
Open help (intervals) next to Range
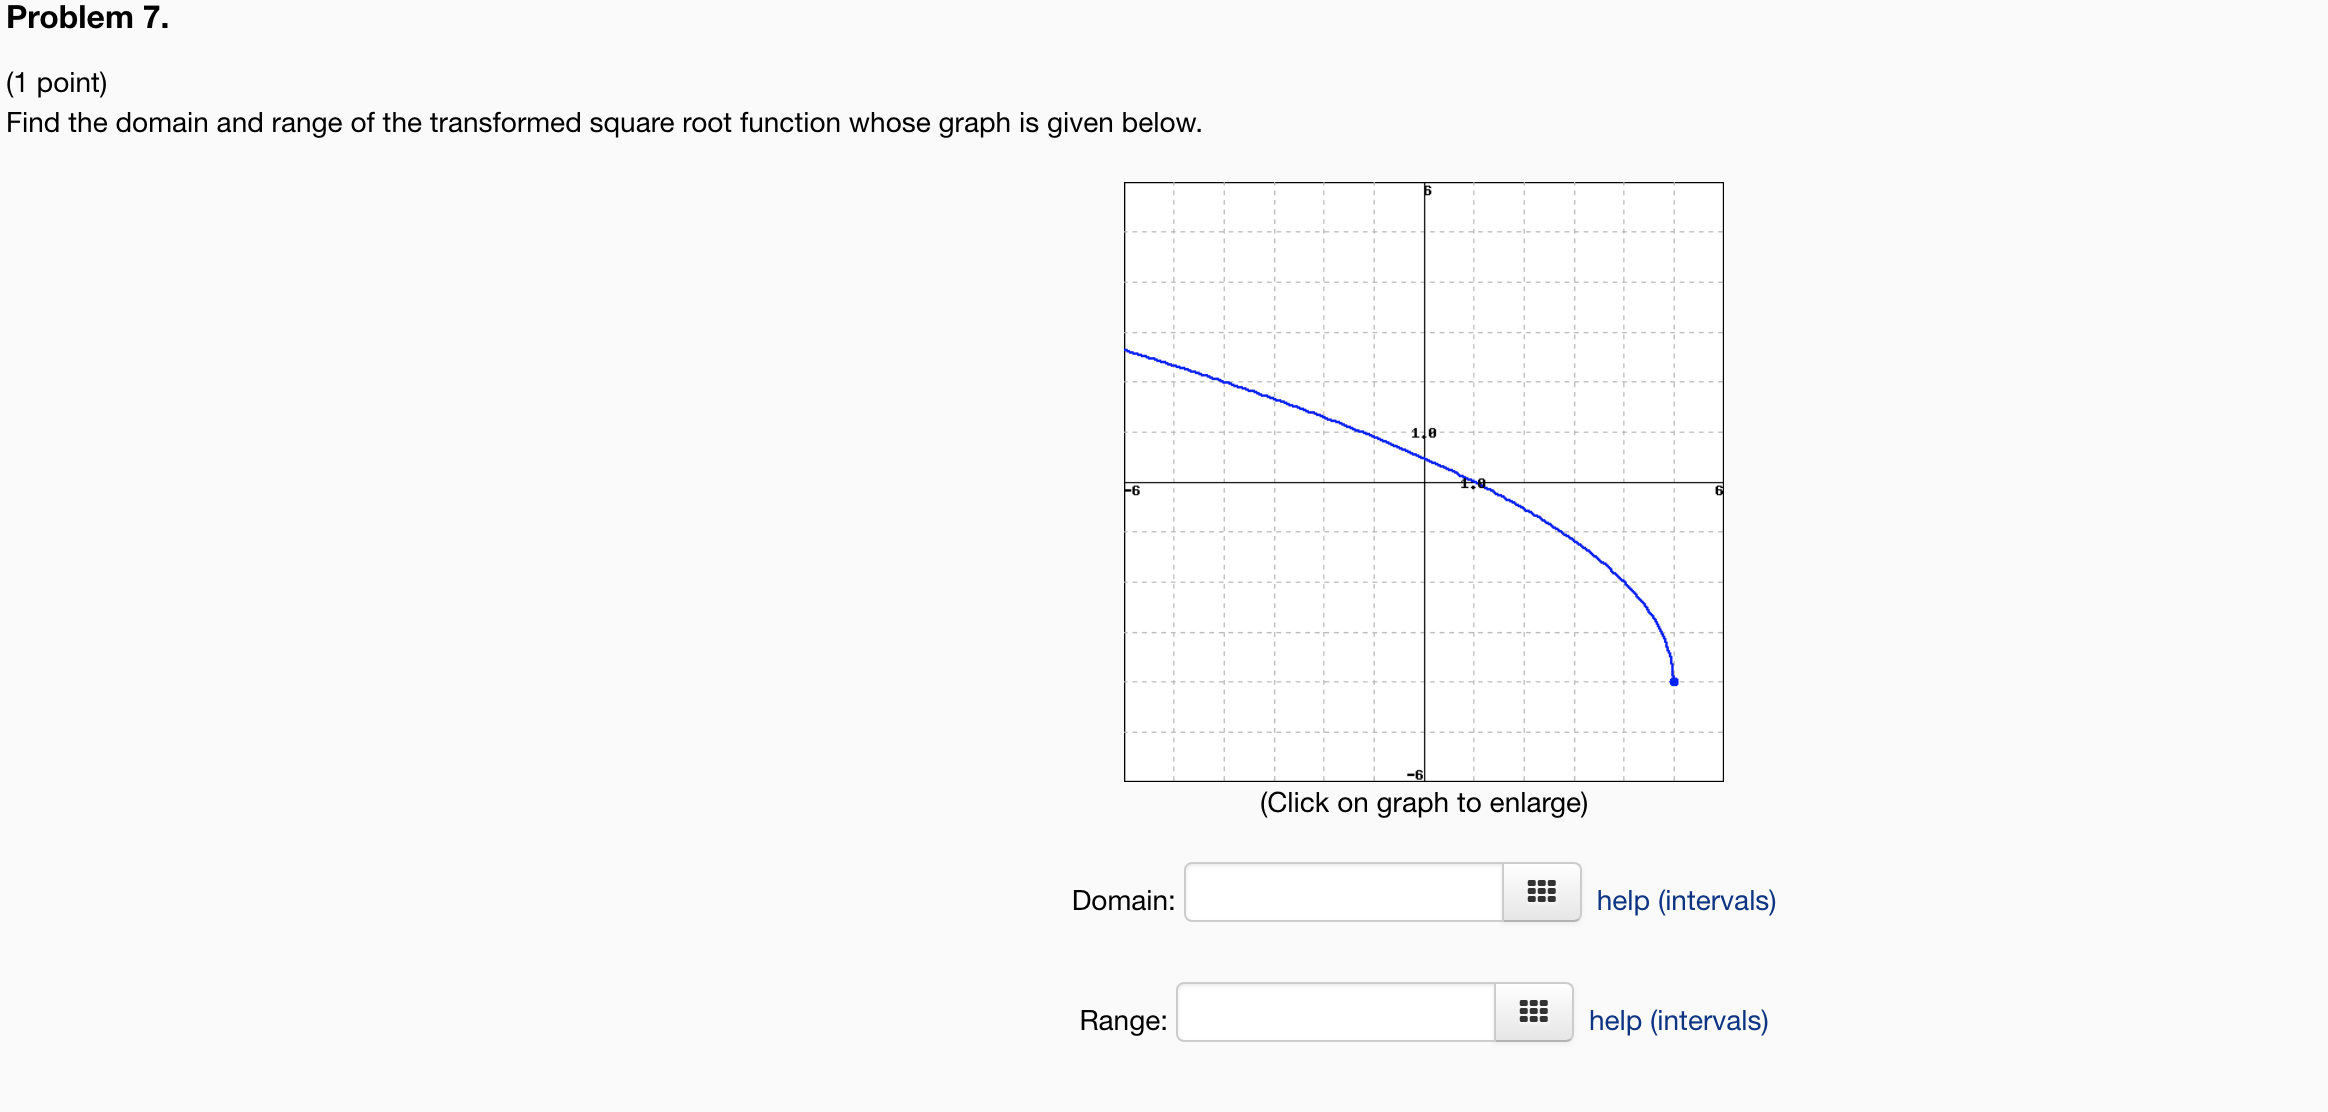tap(1677, 1020)
